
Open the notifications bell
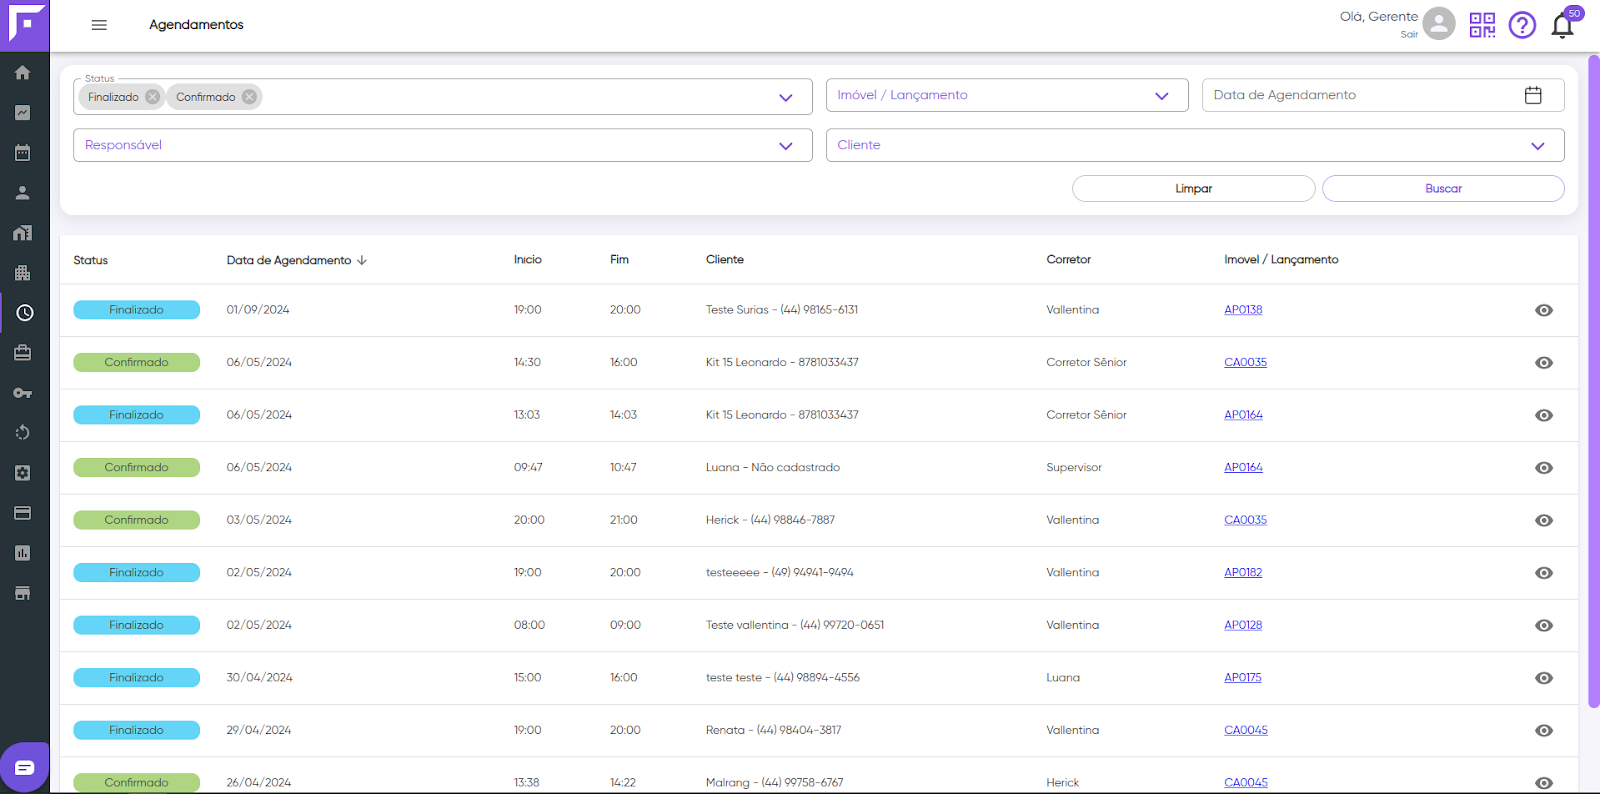click(x=1562, y=26)
